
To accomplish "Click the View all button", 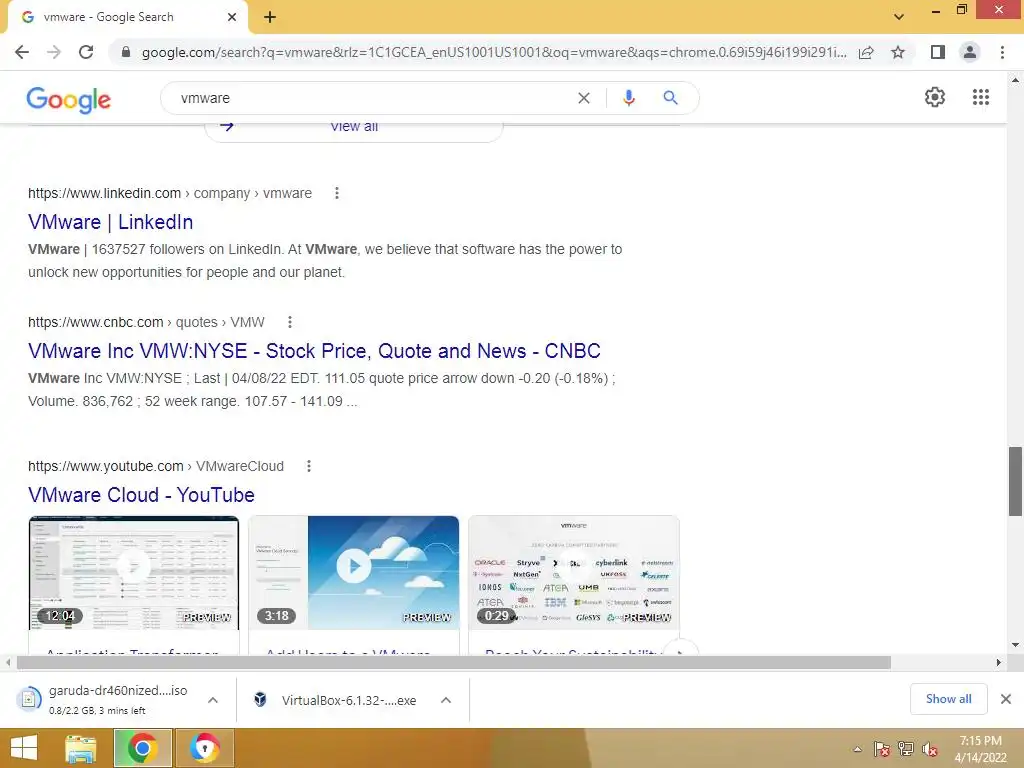I will pos(354,128).
